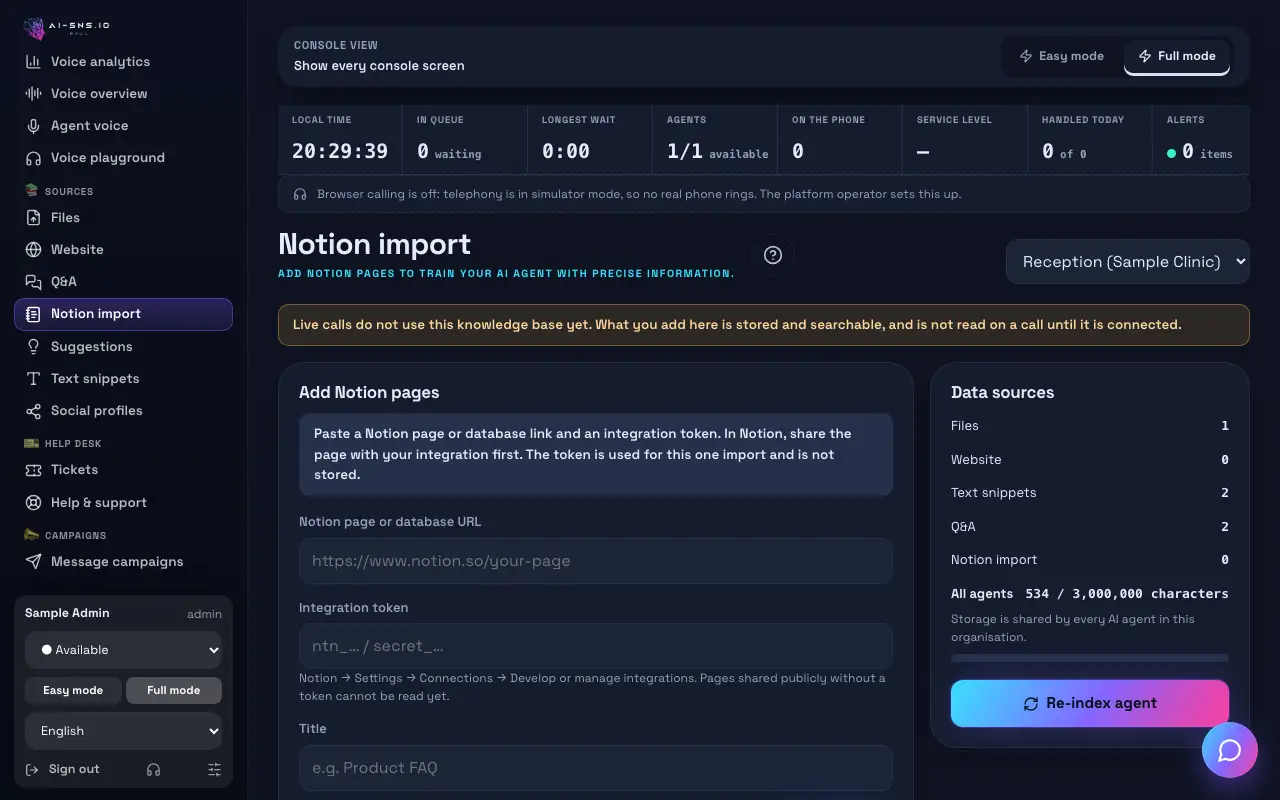Viewport: 1280px width, 800px height.
Task: Open Notion import in the sidebar
Action: click(124, 314)
